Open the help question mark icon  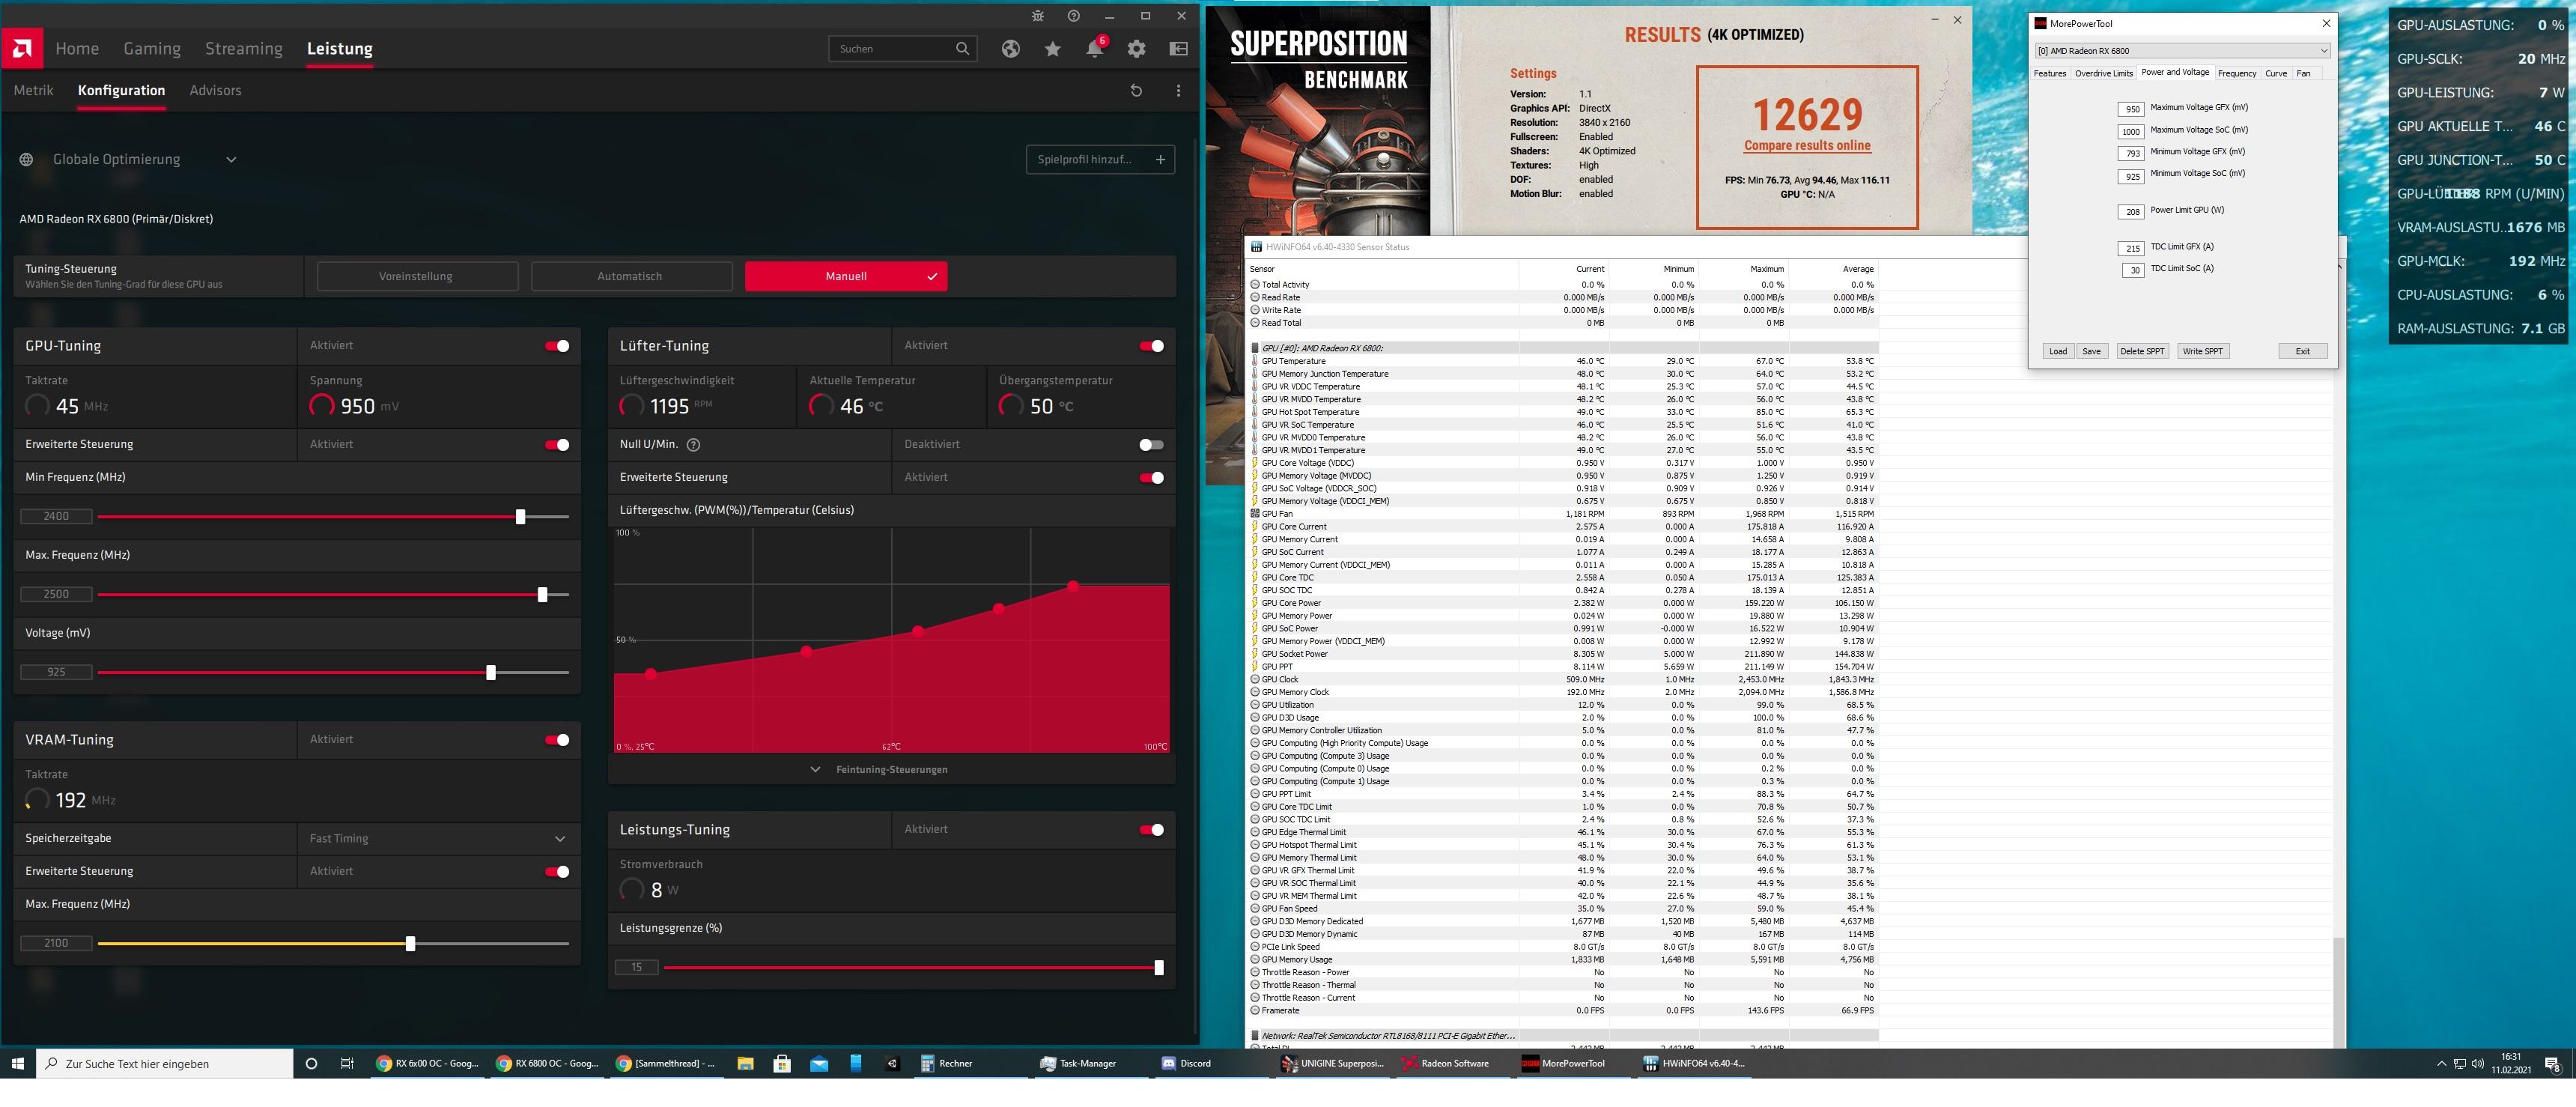pyautogui.click(x=1074, y=16)
